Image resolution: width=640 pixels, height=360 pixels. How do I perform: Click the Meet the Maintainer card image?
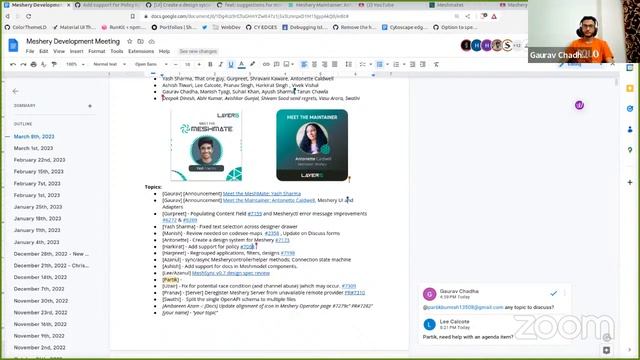[312, 145]
